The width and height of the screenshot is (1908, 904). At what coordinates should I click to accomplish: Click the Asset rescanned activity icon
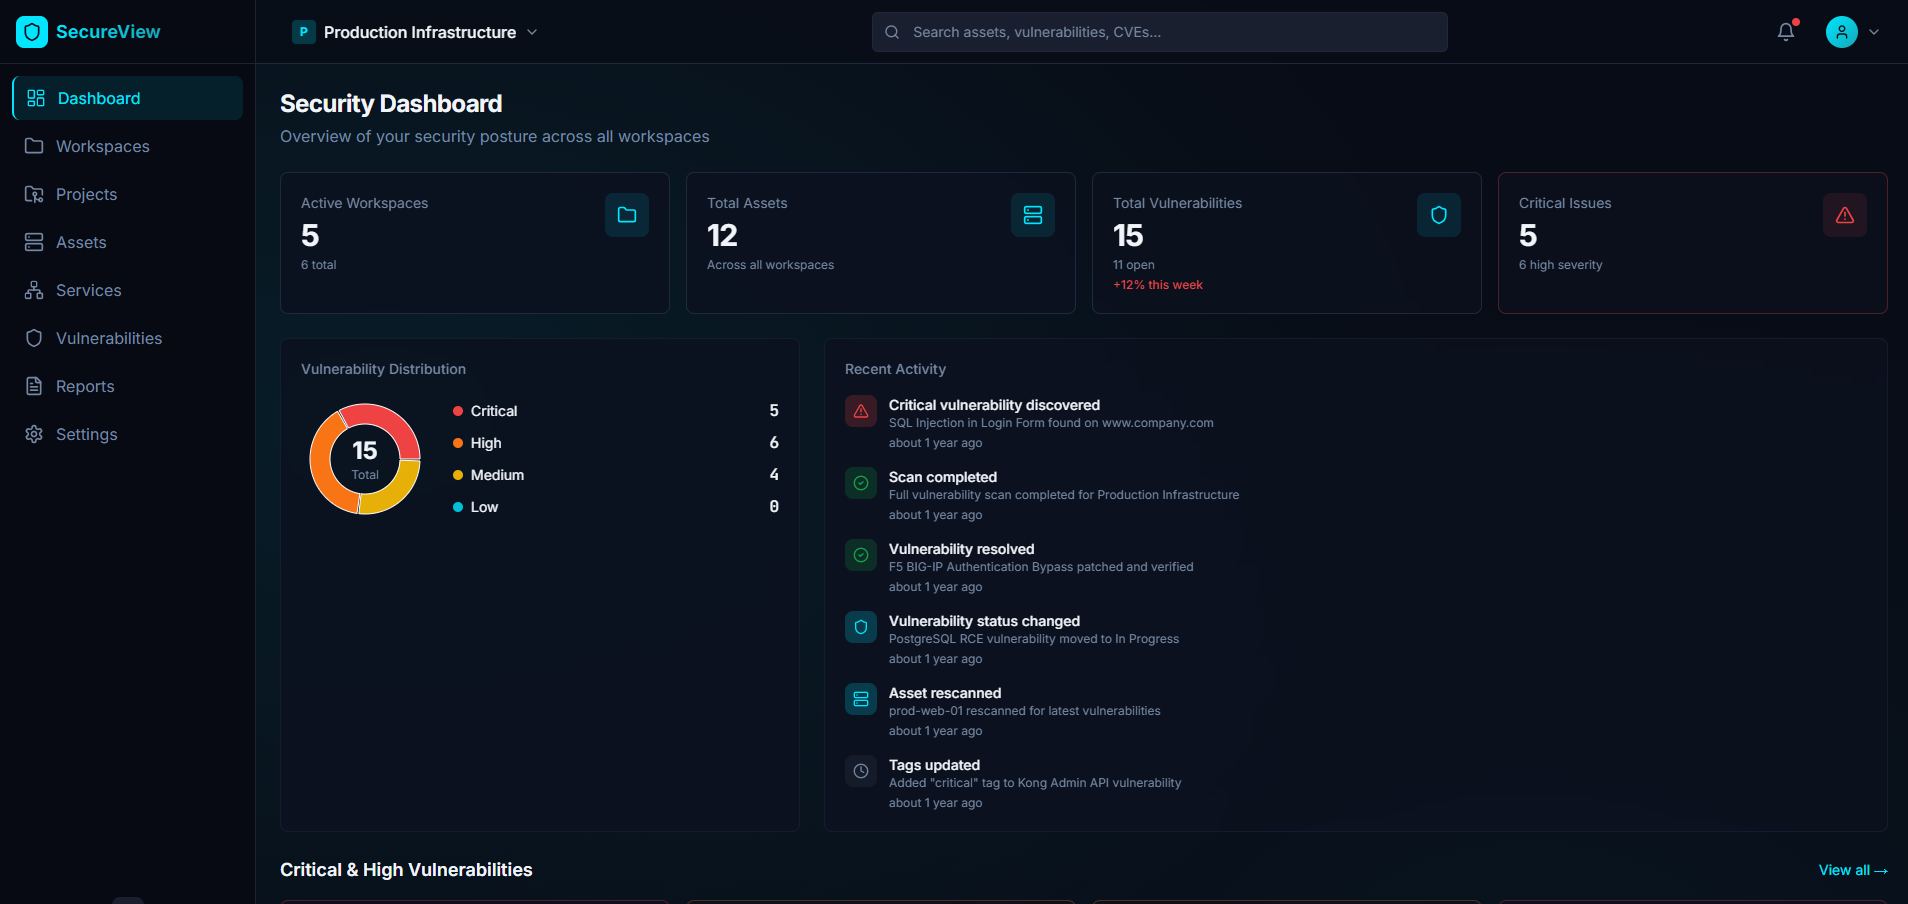click(x=861, y=699)
